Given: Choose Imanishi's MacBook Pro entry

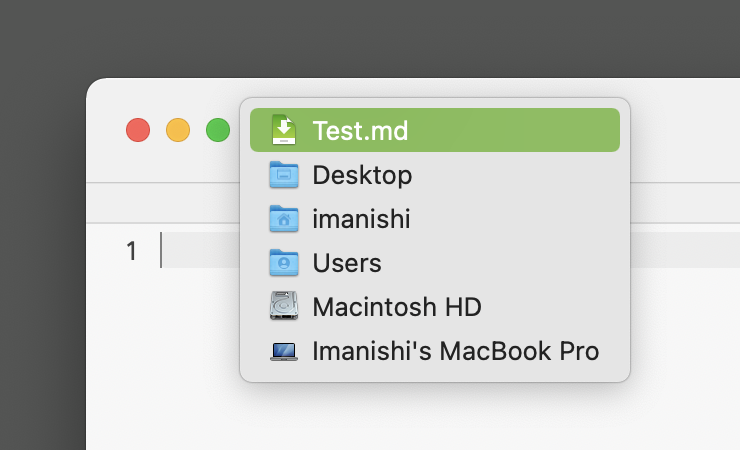Looking at the screenshot, I should pos(435,351).
